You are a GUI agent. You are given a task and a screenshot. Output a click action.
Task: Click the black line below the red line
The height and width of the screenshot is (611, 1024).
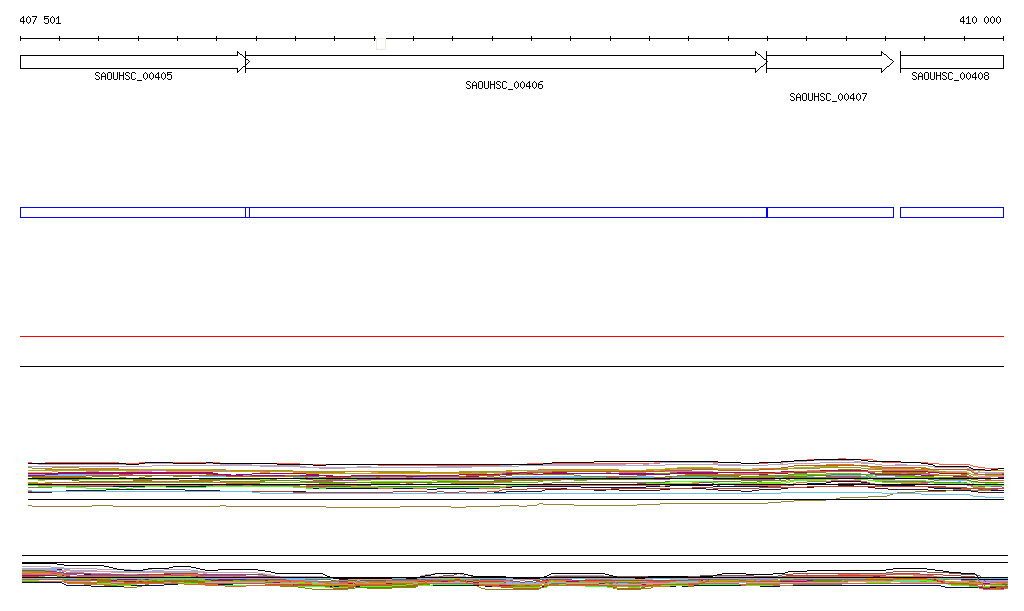click(x=511, y=366)
